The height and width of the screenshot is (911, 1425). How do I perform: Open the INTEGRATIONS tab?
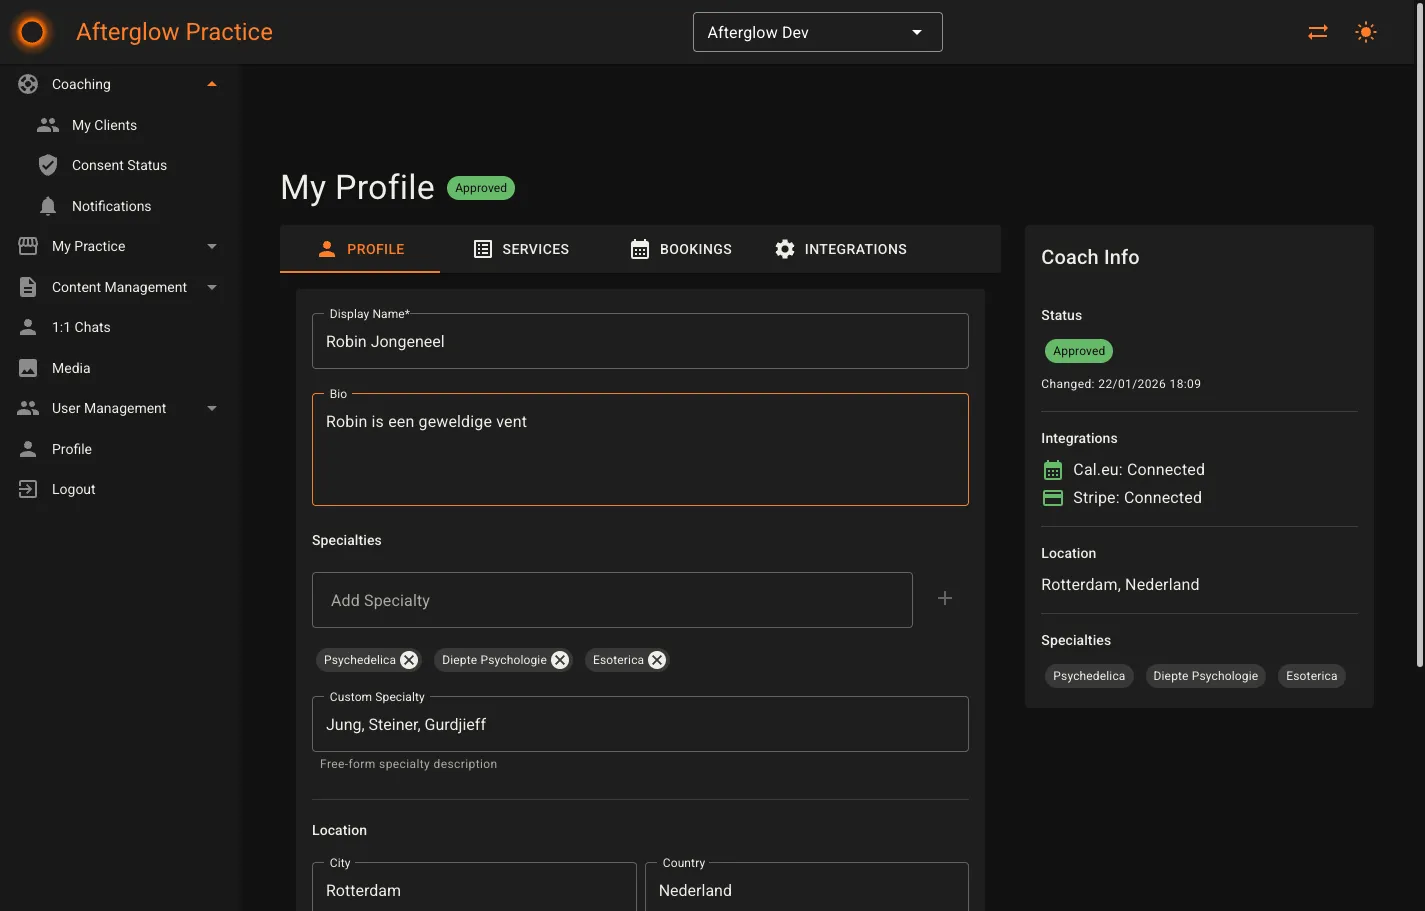[x=841, y=248]
